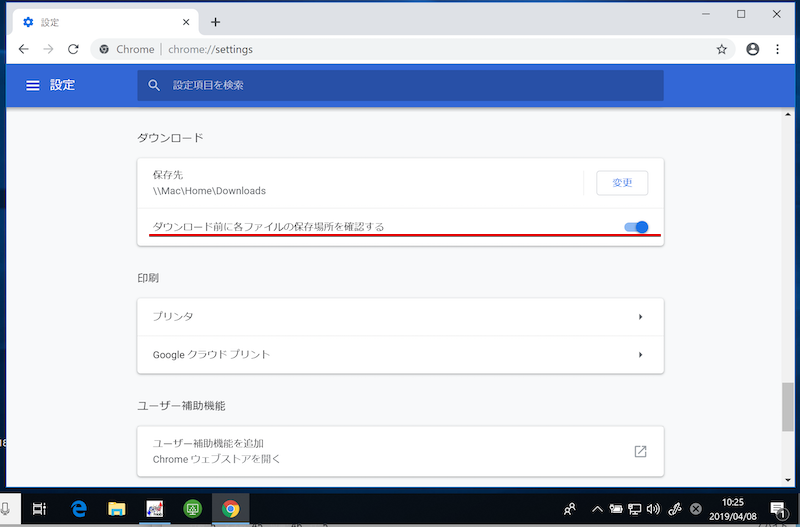Expand Google クラウド プリント row
The image size is (800, 527).
point(400,354)
